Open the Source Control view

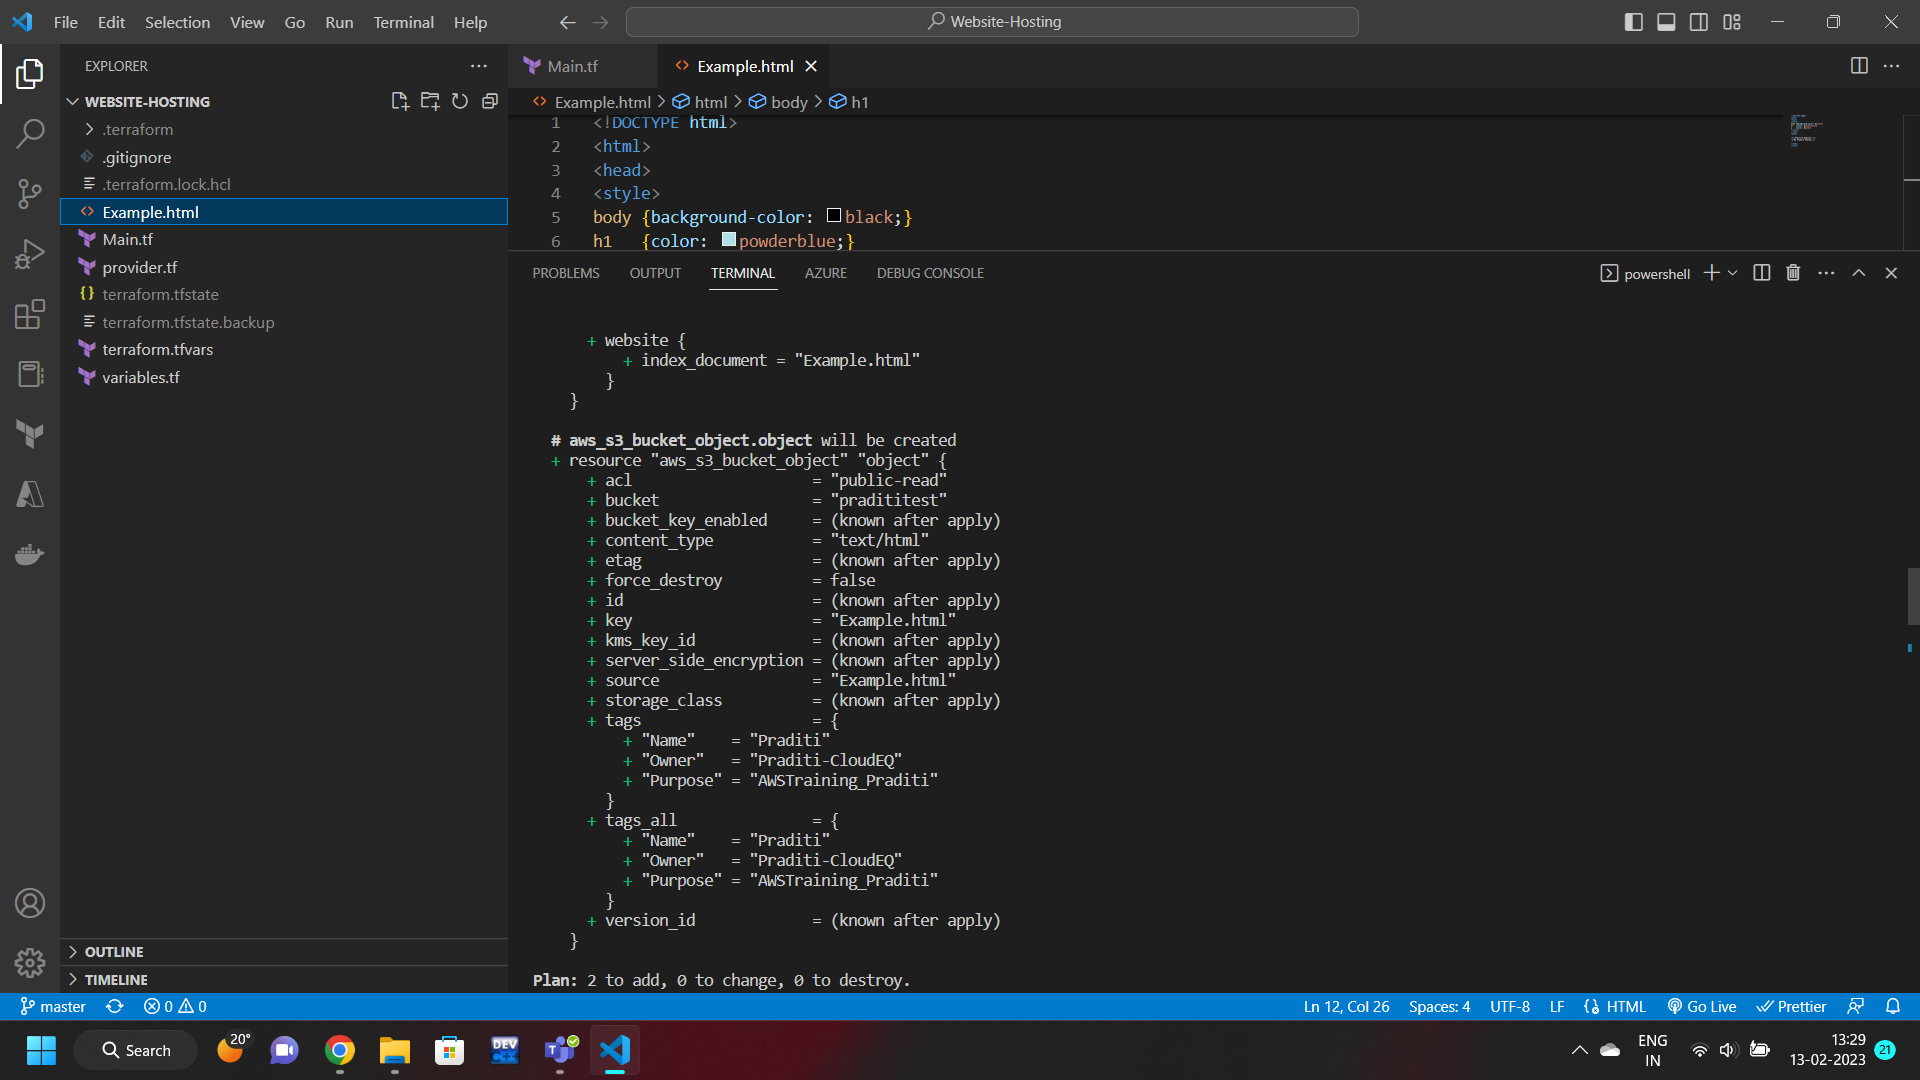coord(30,194)
